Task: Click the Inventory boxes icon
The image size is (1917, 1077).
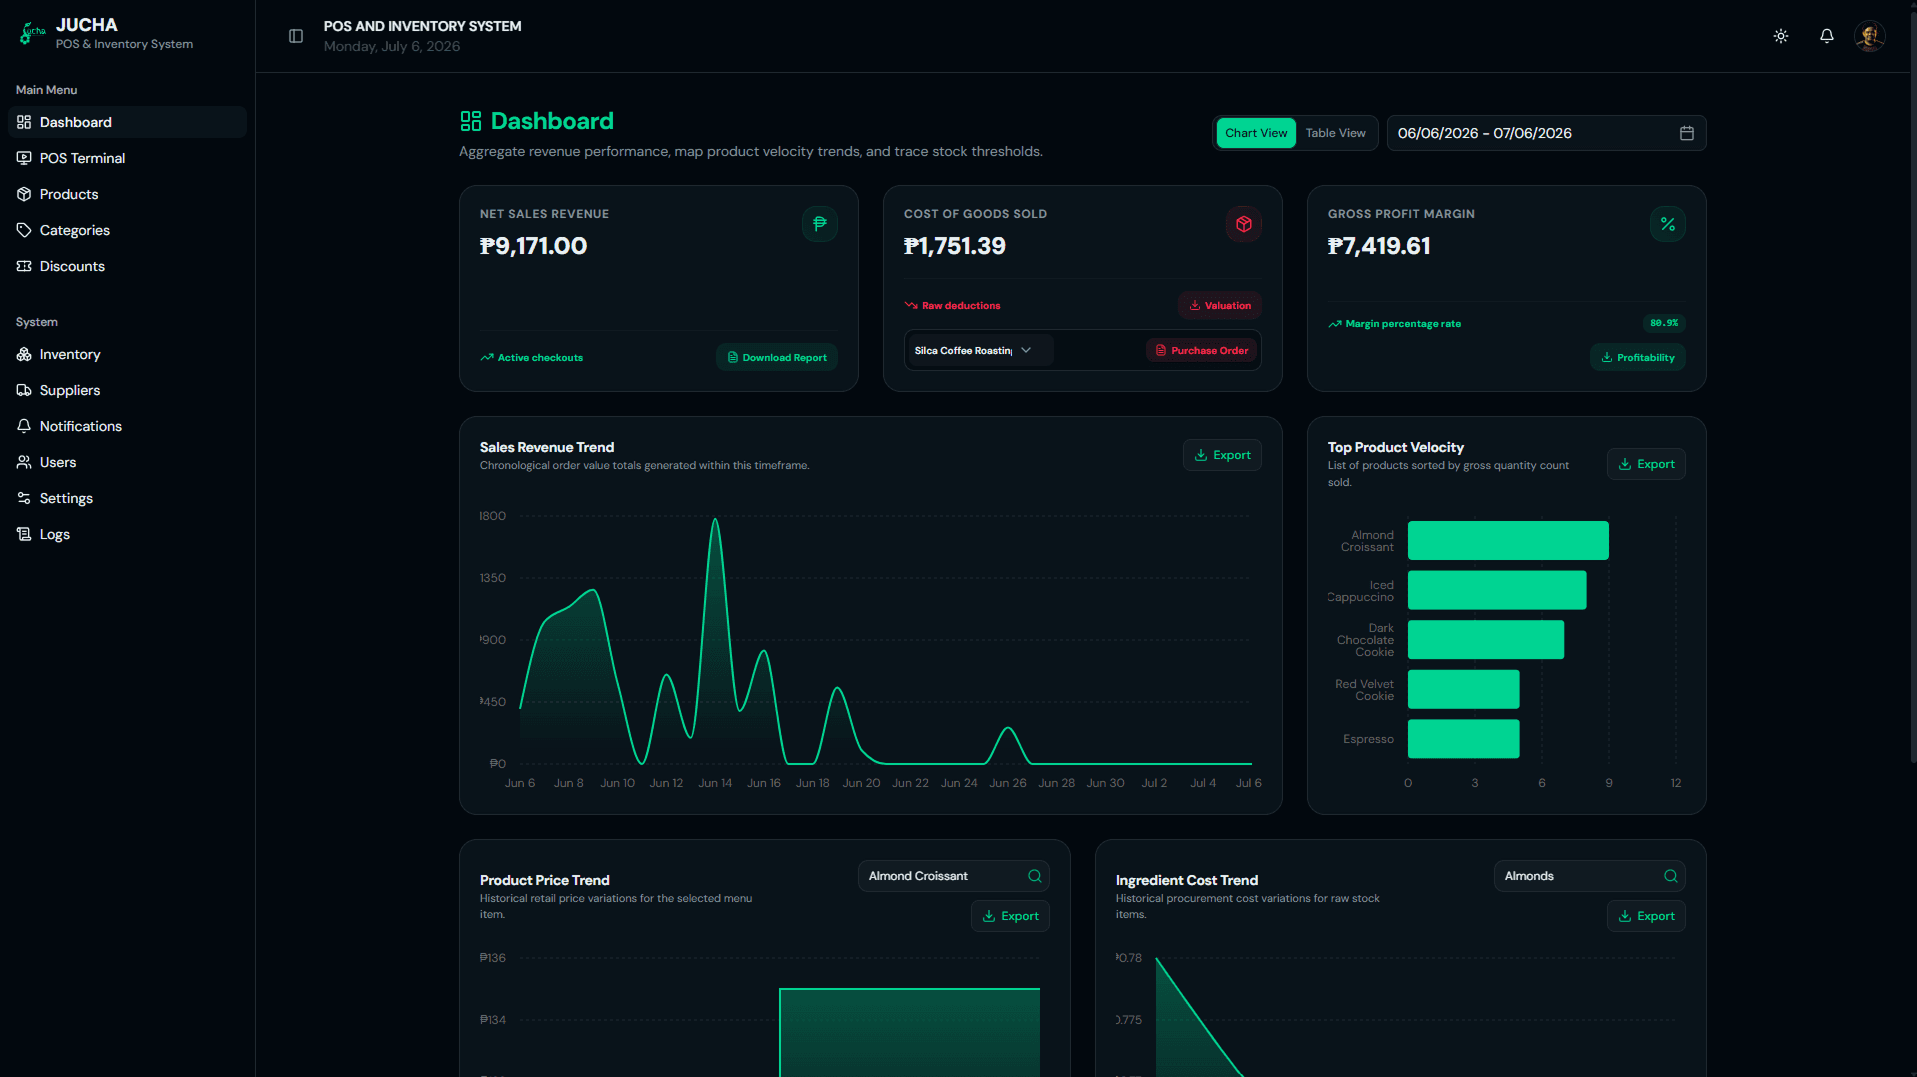Action: (24, 354)
